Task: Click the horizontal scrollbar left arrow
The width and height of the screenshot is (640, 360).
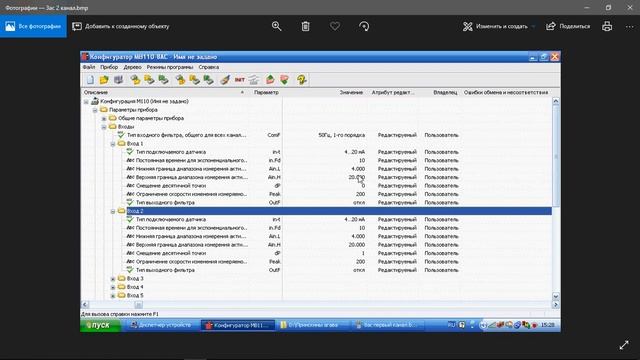Action: click(85, 304)
